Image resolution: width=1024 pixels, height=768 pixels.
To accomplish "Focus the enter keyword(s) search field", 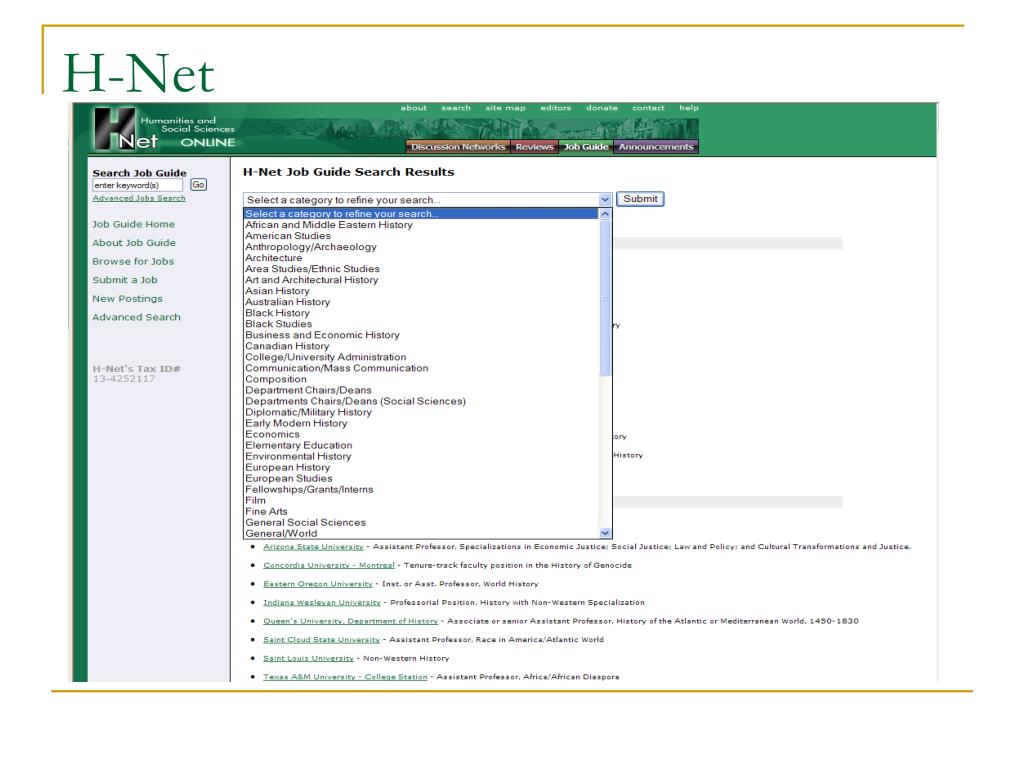I will (137, 185).
